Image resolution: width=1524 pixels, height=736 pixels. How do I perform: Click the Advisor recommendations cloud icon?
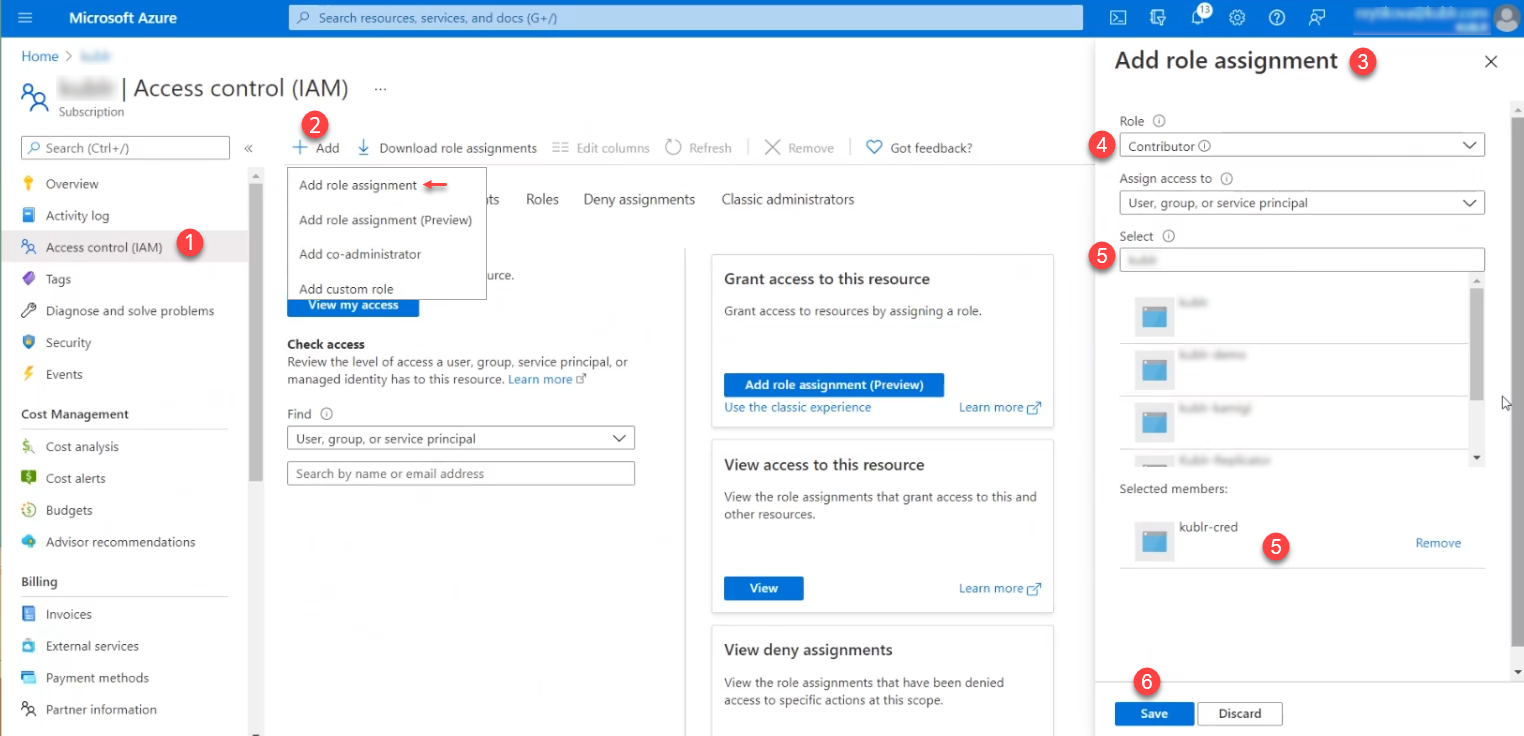[28, 542]
